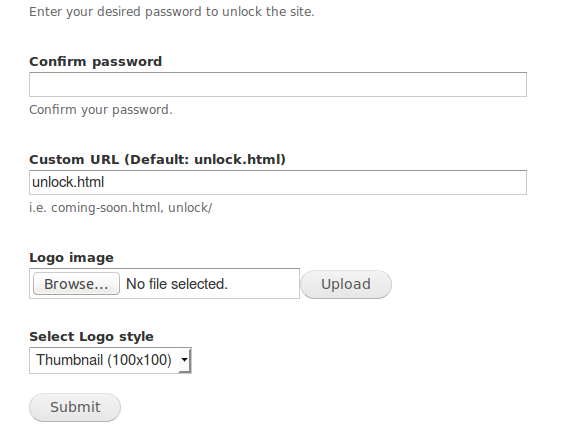This screenshot has height=439, width=580.
Task: Click the Custom URL label
Action: [157, 159]
